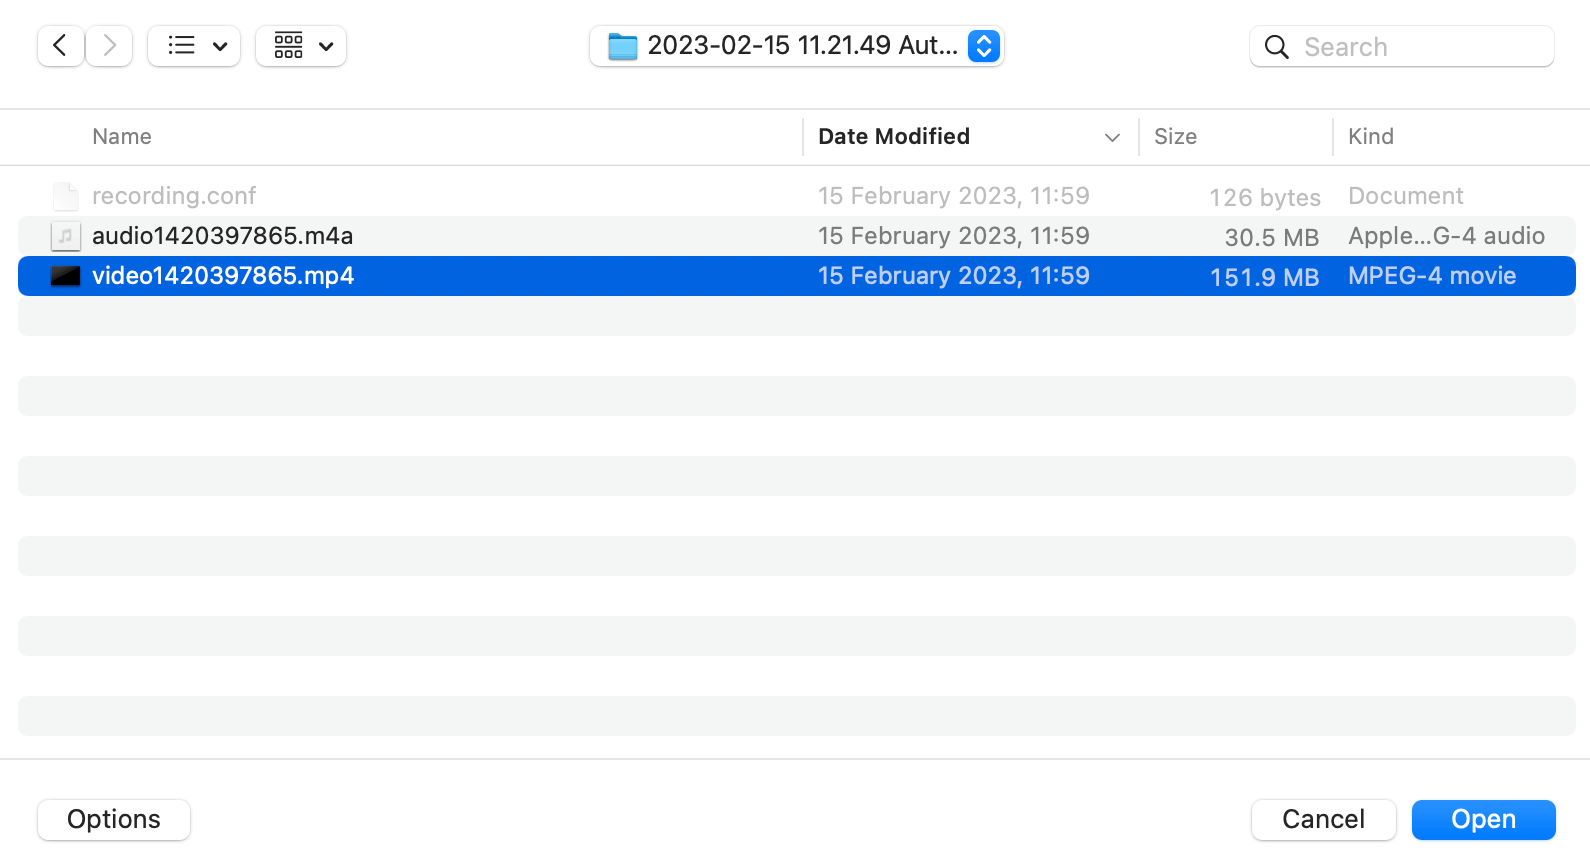Click the audio file's modified date
This screenshot has width=1590, height=858.
[x=954, y=236]
